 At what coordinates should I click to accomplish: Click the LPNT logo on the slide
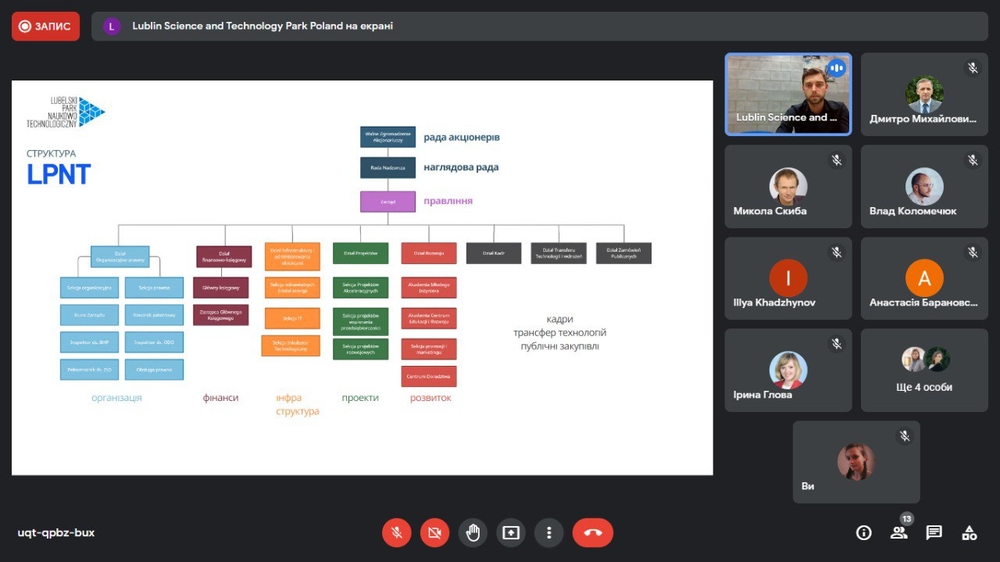tap(66, 112)
